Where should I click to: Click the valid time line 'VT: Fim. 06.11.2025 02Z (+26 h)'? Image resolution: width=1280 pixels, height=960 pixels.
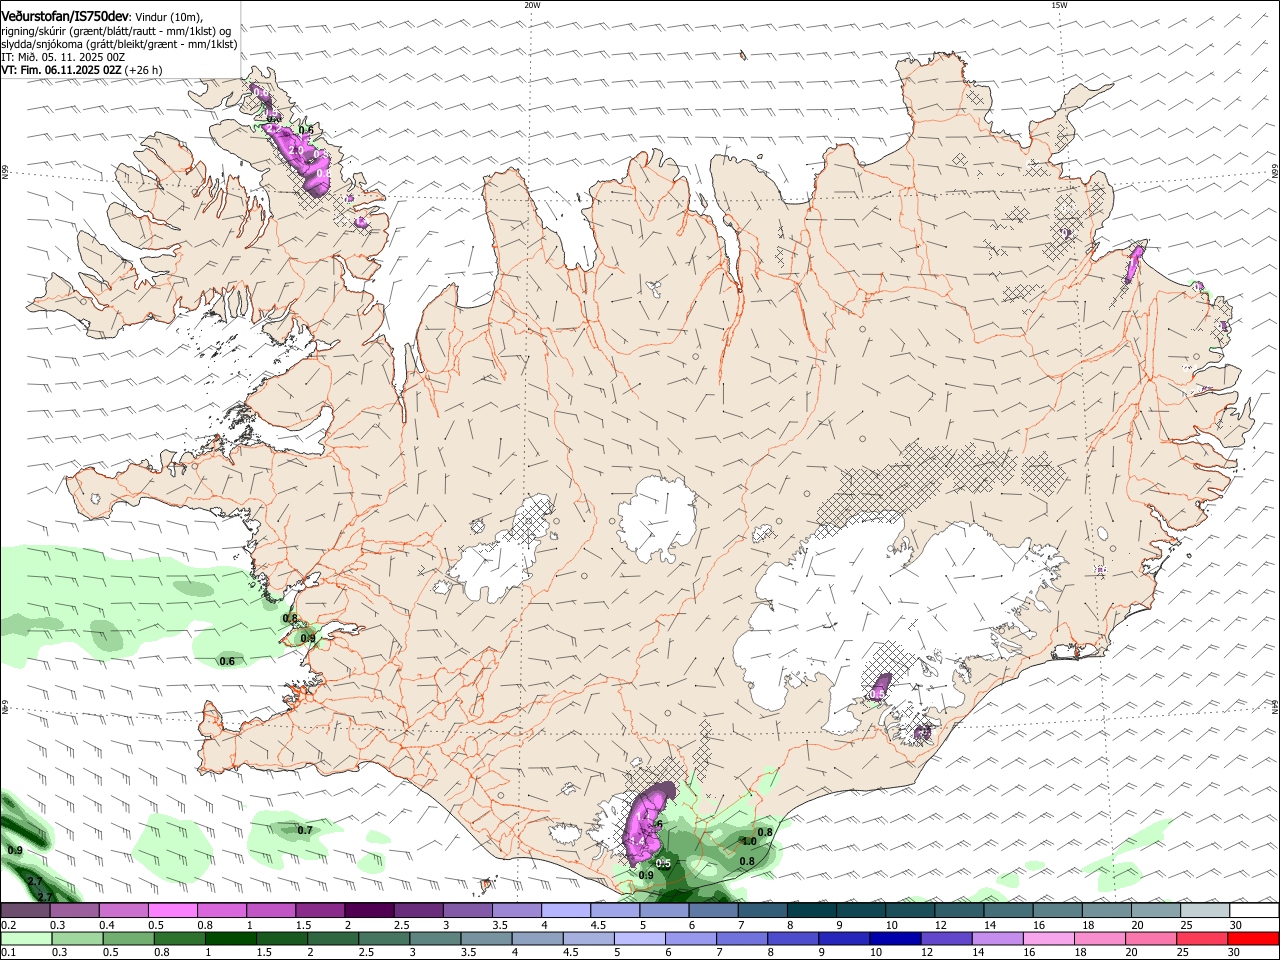(82, 70)
